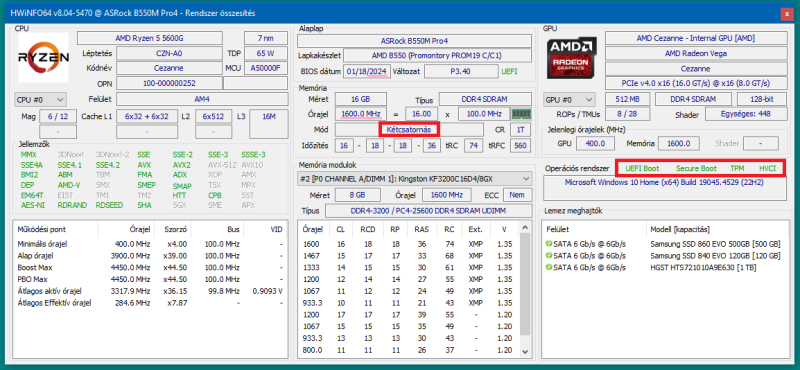Open the CPU #0 selector dropdown

point(41,99)
